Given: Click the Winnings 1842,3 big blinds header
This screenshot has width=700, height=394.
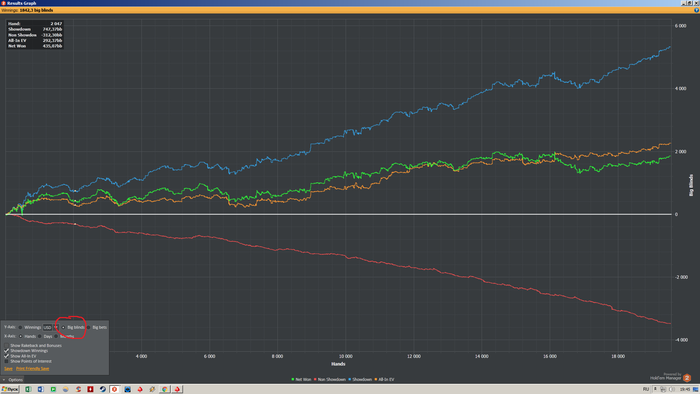Looking at the screenshot, I should coord(27,10).
